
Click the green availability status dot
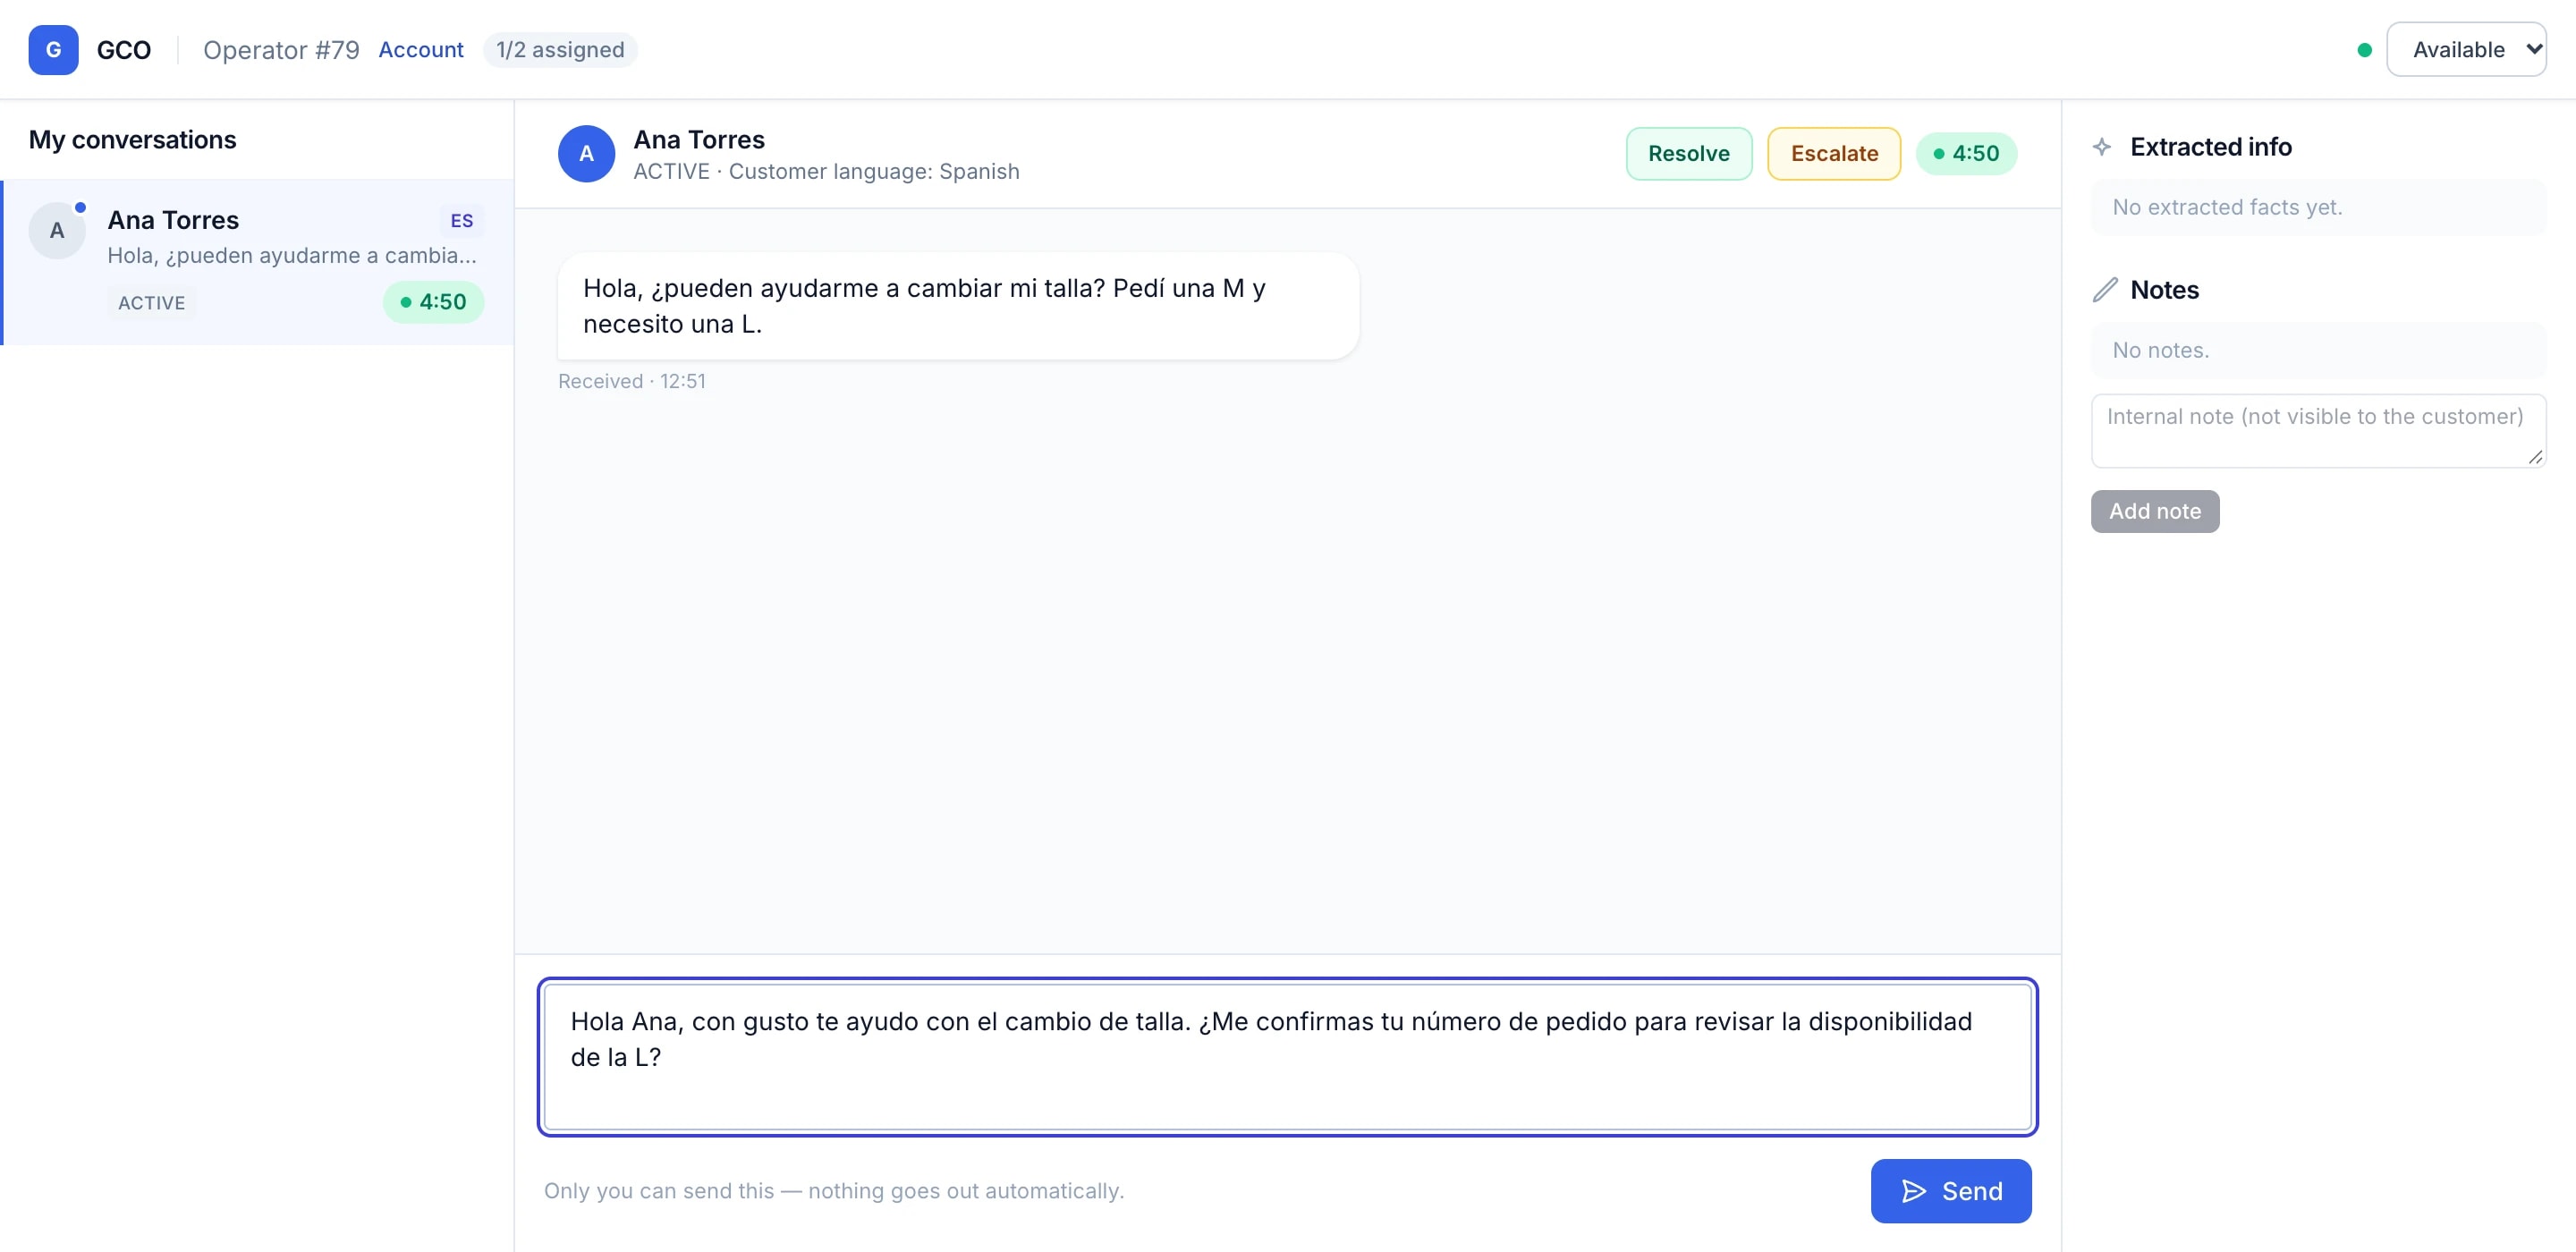2364,50
